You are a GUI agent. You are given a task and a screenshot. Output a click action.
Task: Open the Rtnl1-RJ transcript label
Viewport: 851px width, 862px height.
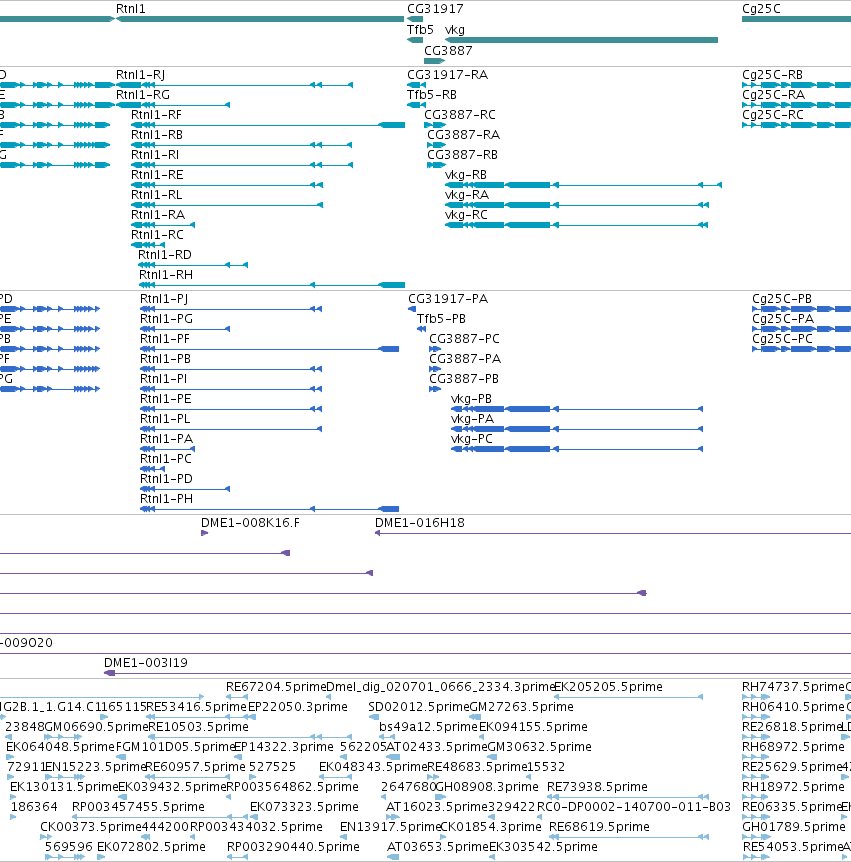[x=140, y=75]
